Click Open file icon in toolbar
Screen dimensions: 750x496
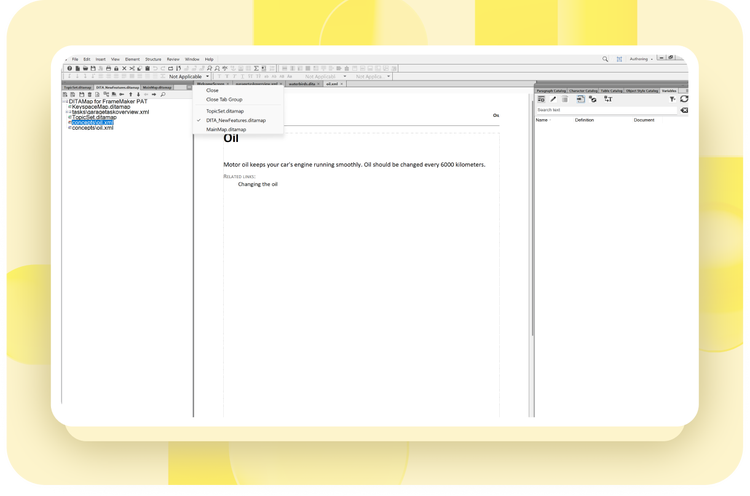[85, 68]
